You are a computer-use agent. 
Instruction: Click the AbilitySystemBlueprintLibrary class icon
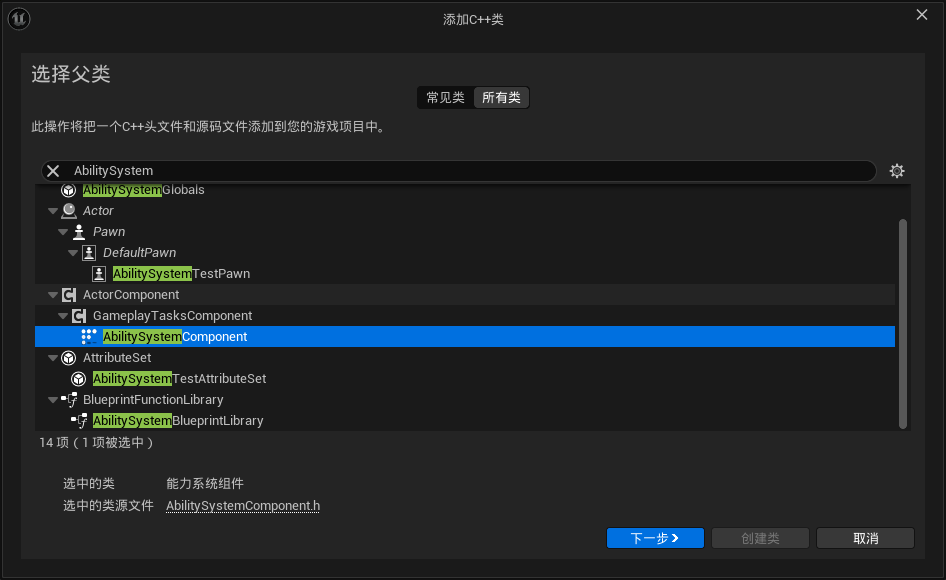(80, 421)
